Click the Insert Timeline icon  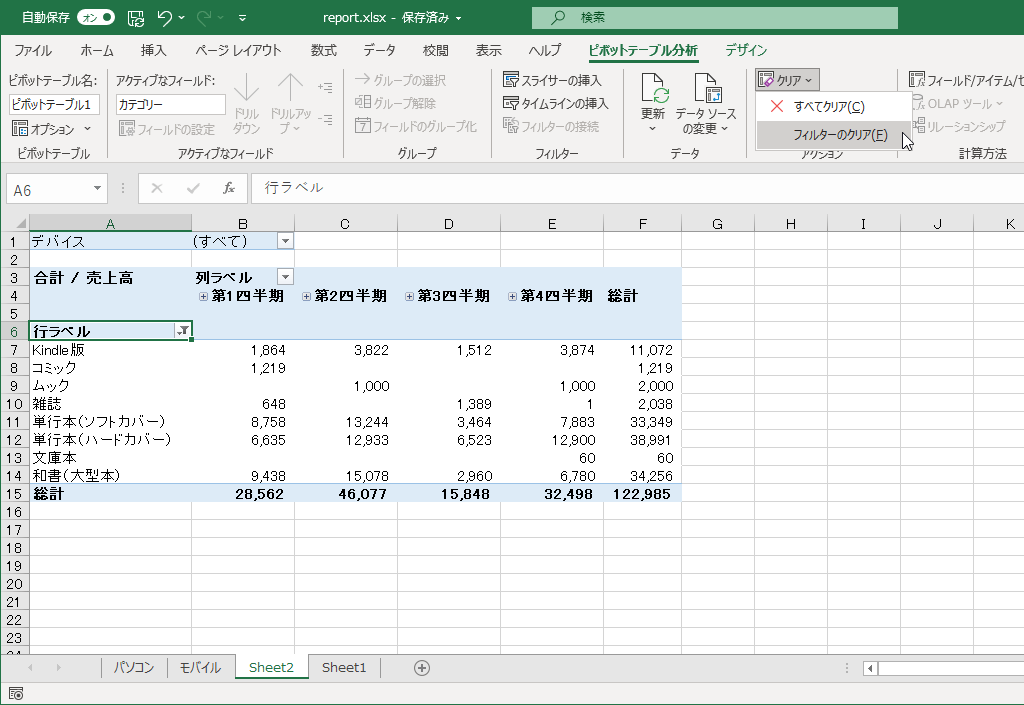[511, 103]
